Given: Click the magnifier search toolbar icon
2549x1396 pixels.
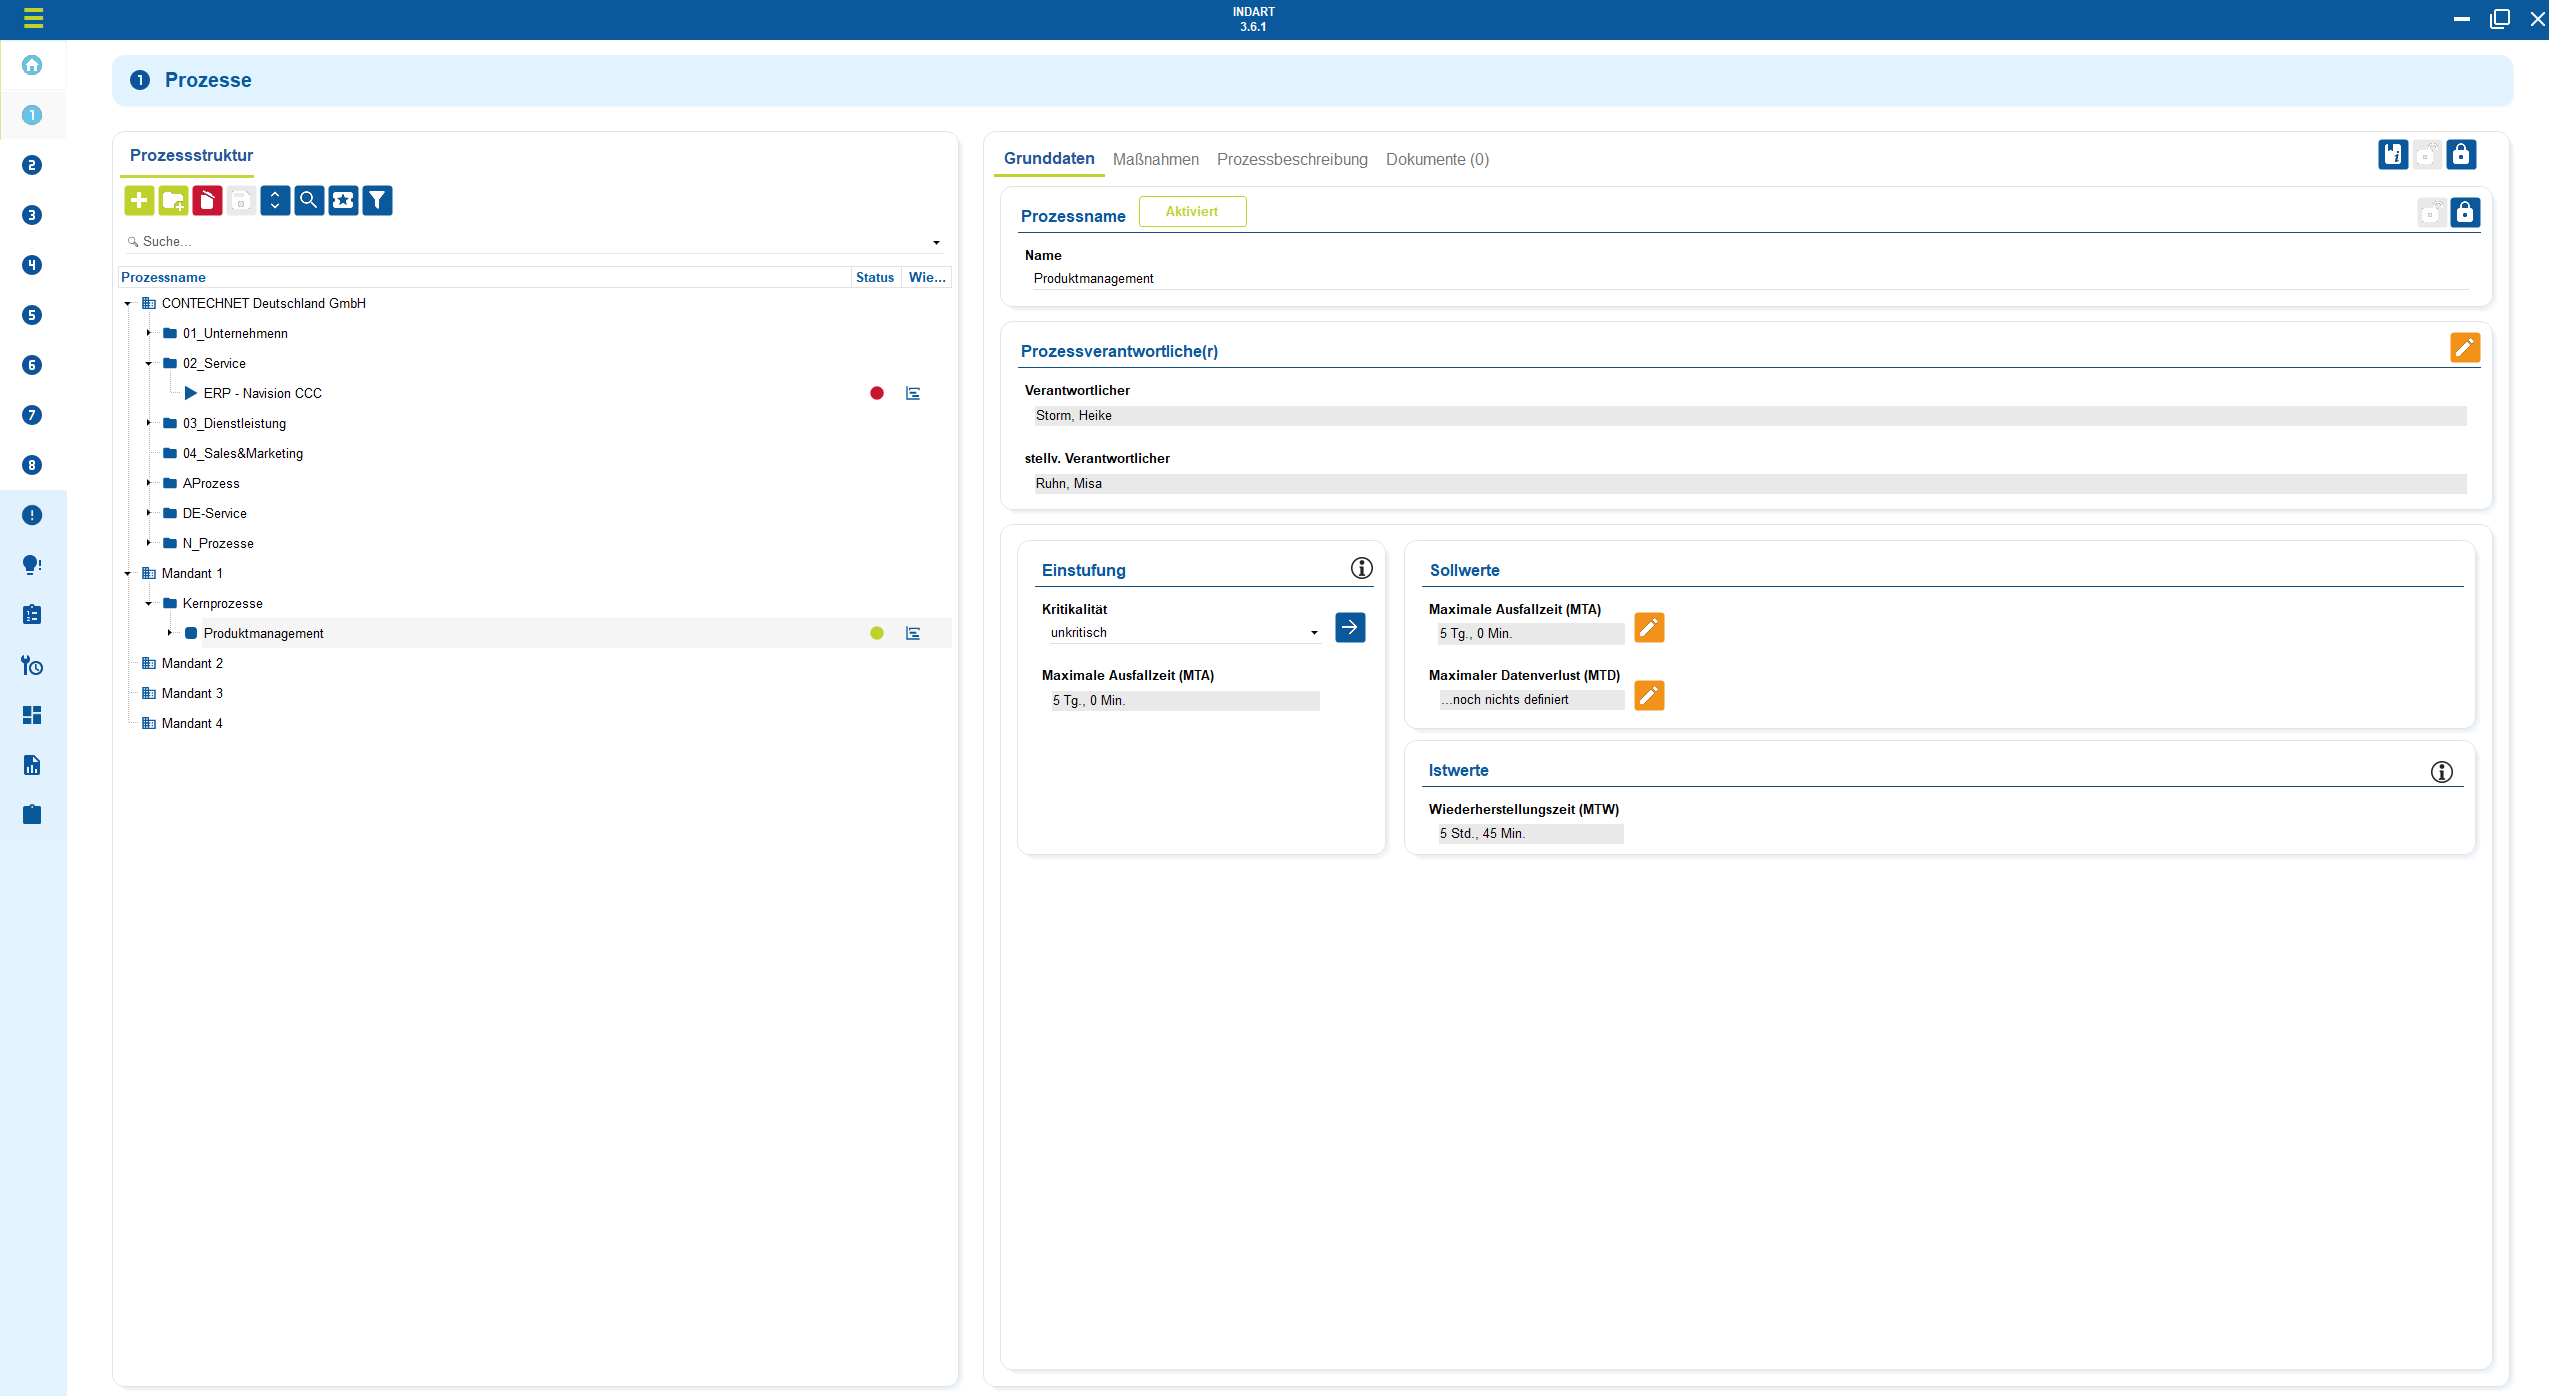Looking at the screenshot, I should tap(309, 200).
